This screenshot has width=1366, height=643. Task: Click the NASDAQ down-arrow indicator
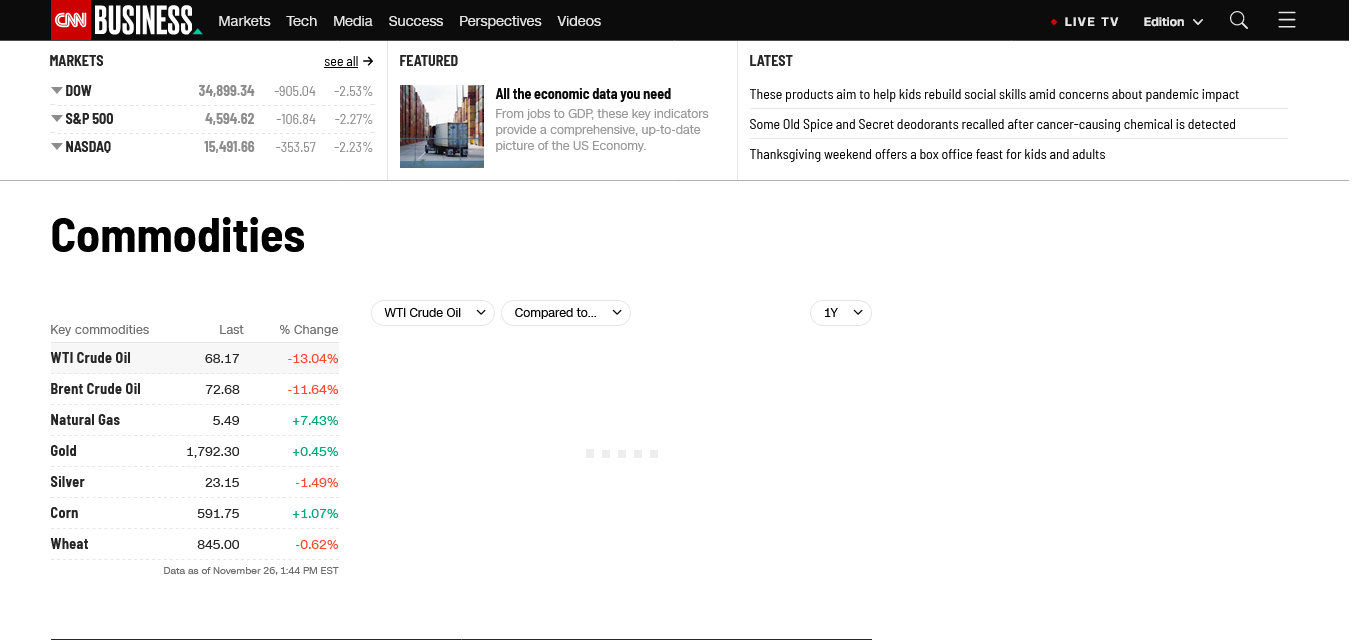[x=56, y=147]
